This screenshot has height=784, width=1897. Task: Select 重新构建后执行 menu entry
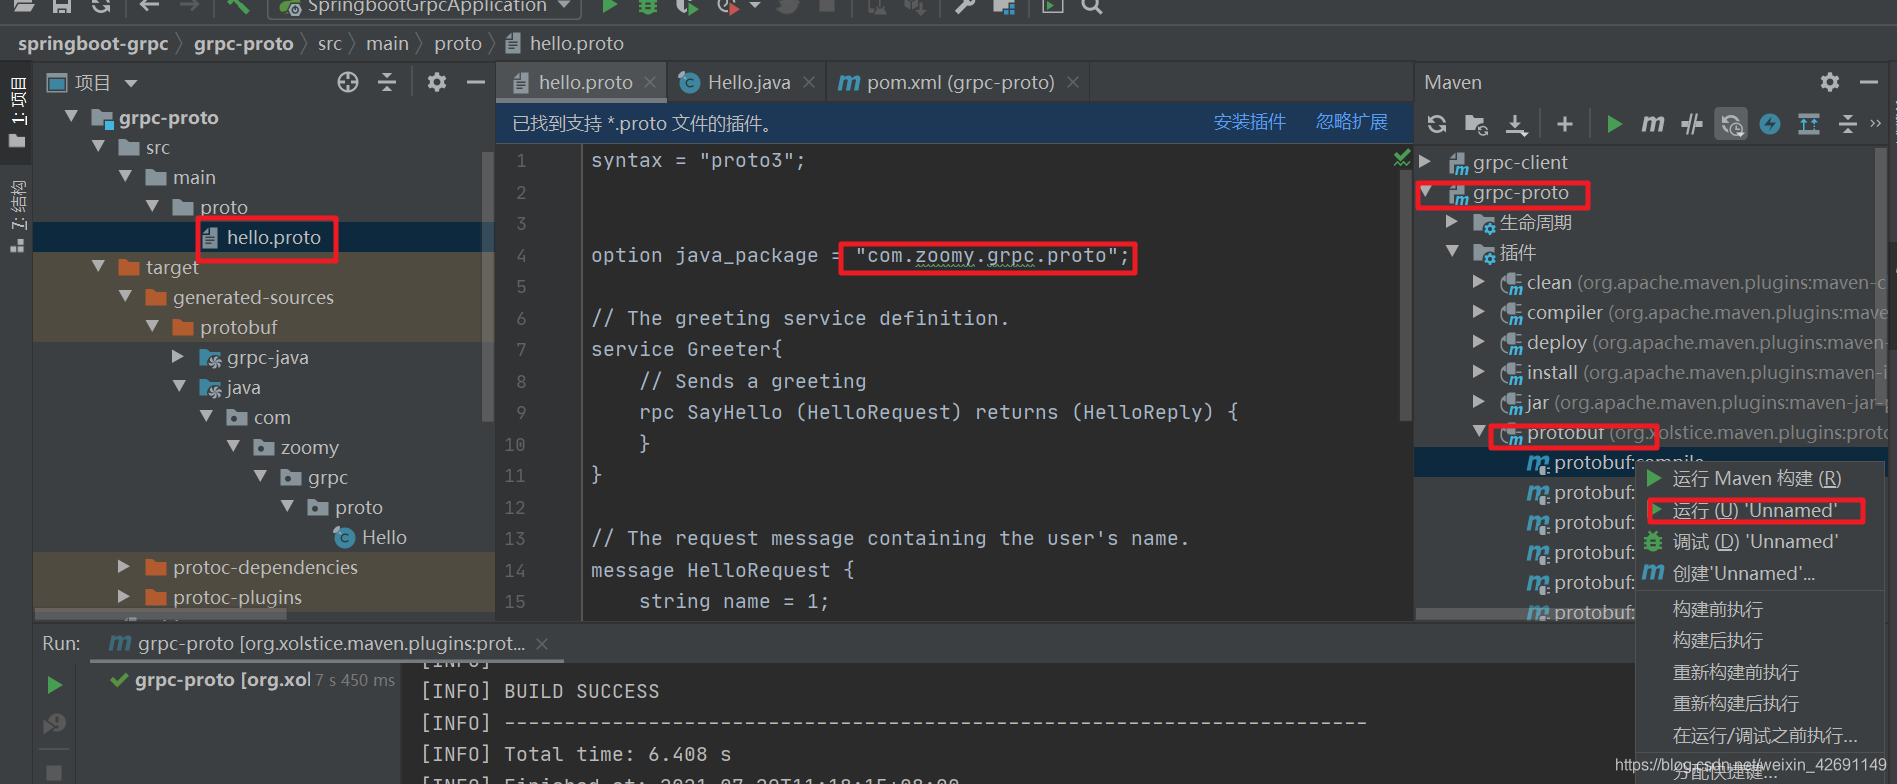pos(1760,704)
